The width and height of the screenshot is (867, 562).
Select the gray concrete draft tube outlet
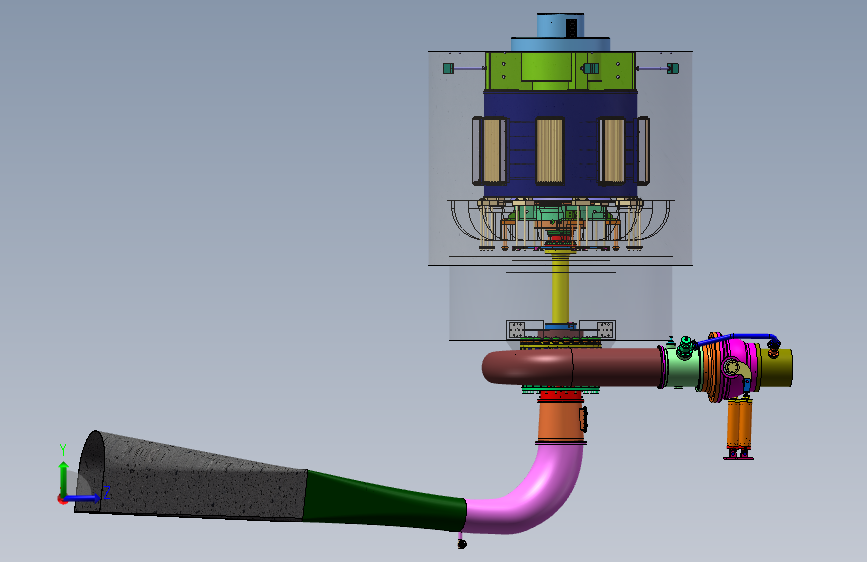(191, 476)
